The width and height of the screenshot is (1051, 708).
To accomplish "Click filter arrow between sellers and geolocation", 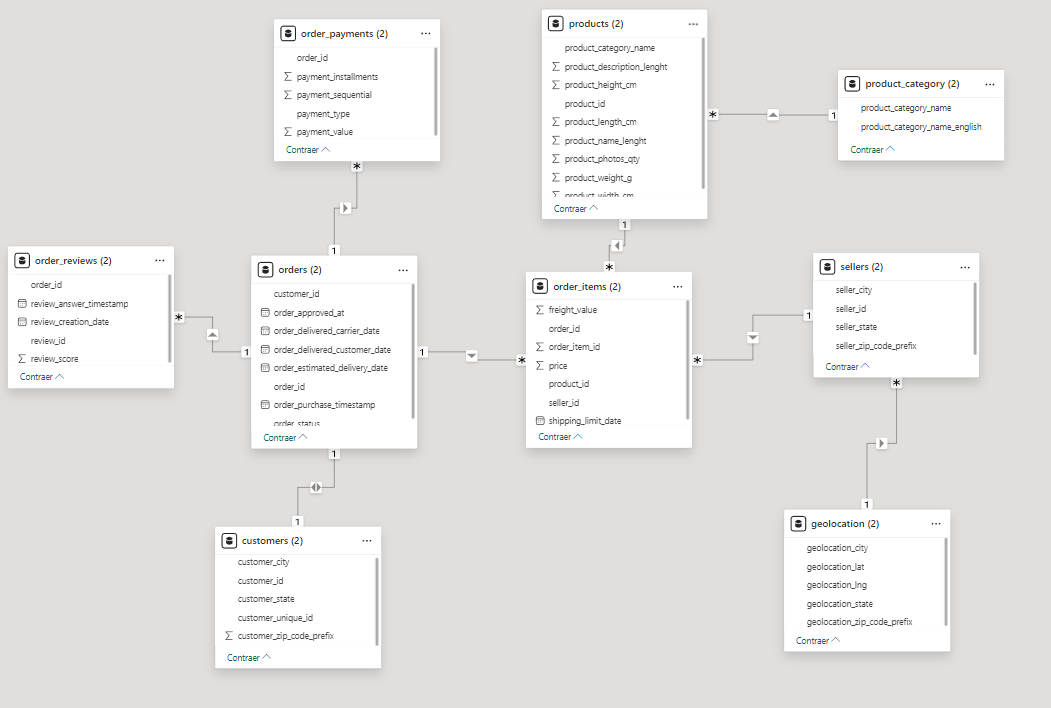I will coord(881,443).
